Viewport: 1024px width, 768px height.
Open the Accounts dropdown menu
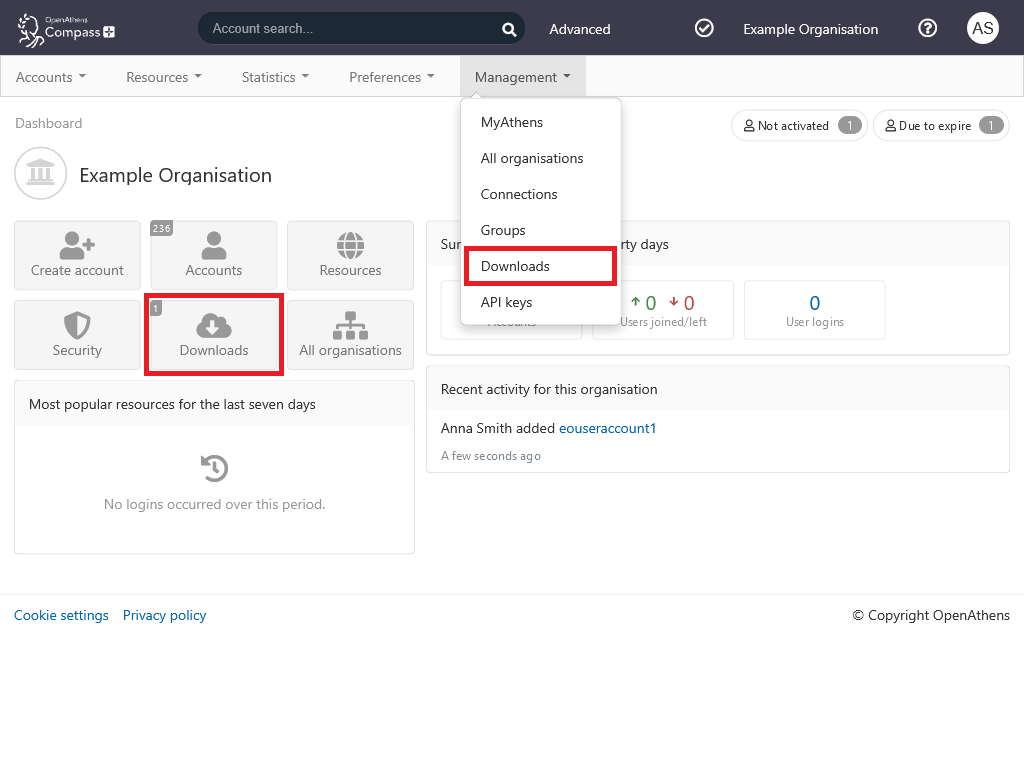tap(51, 76)
